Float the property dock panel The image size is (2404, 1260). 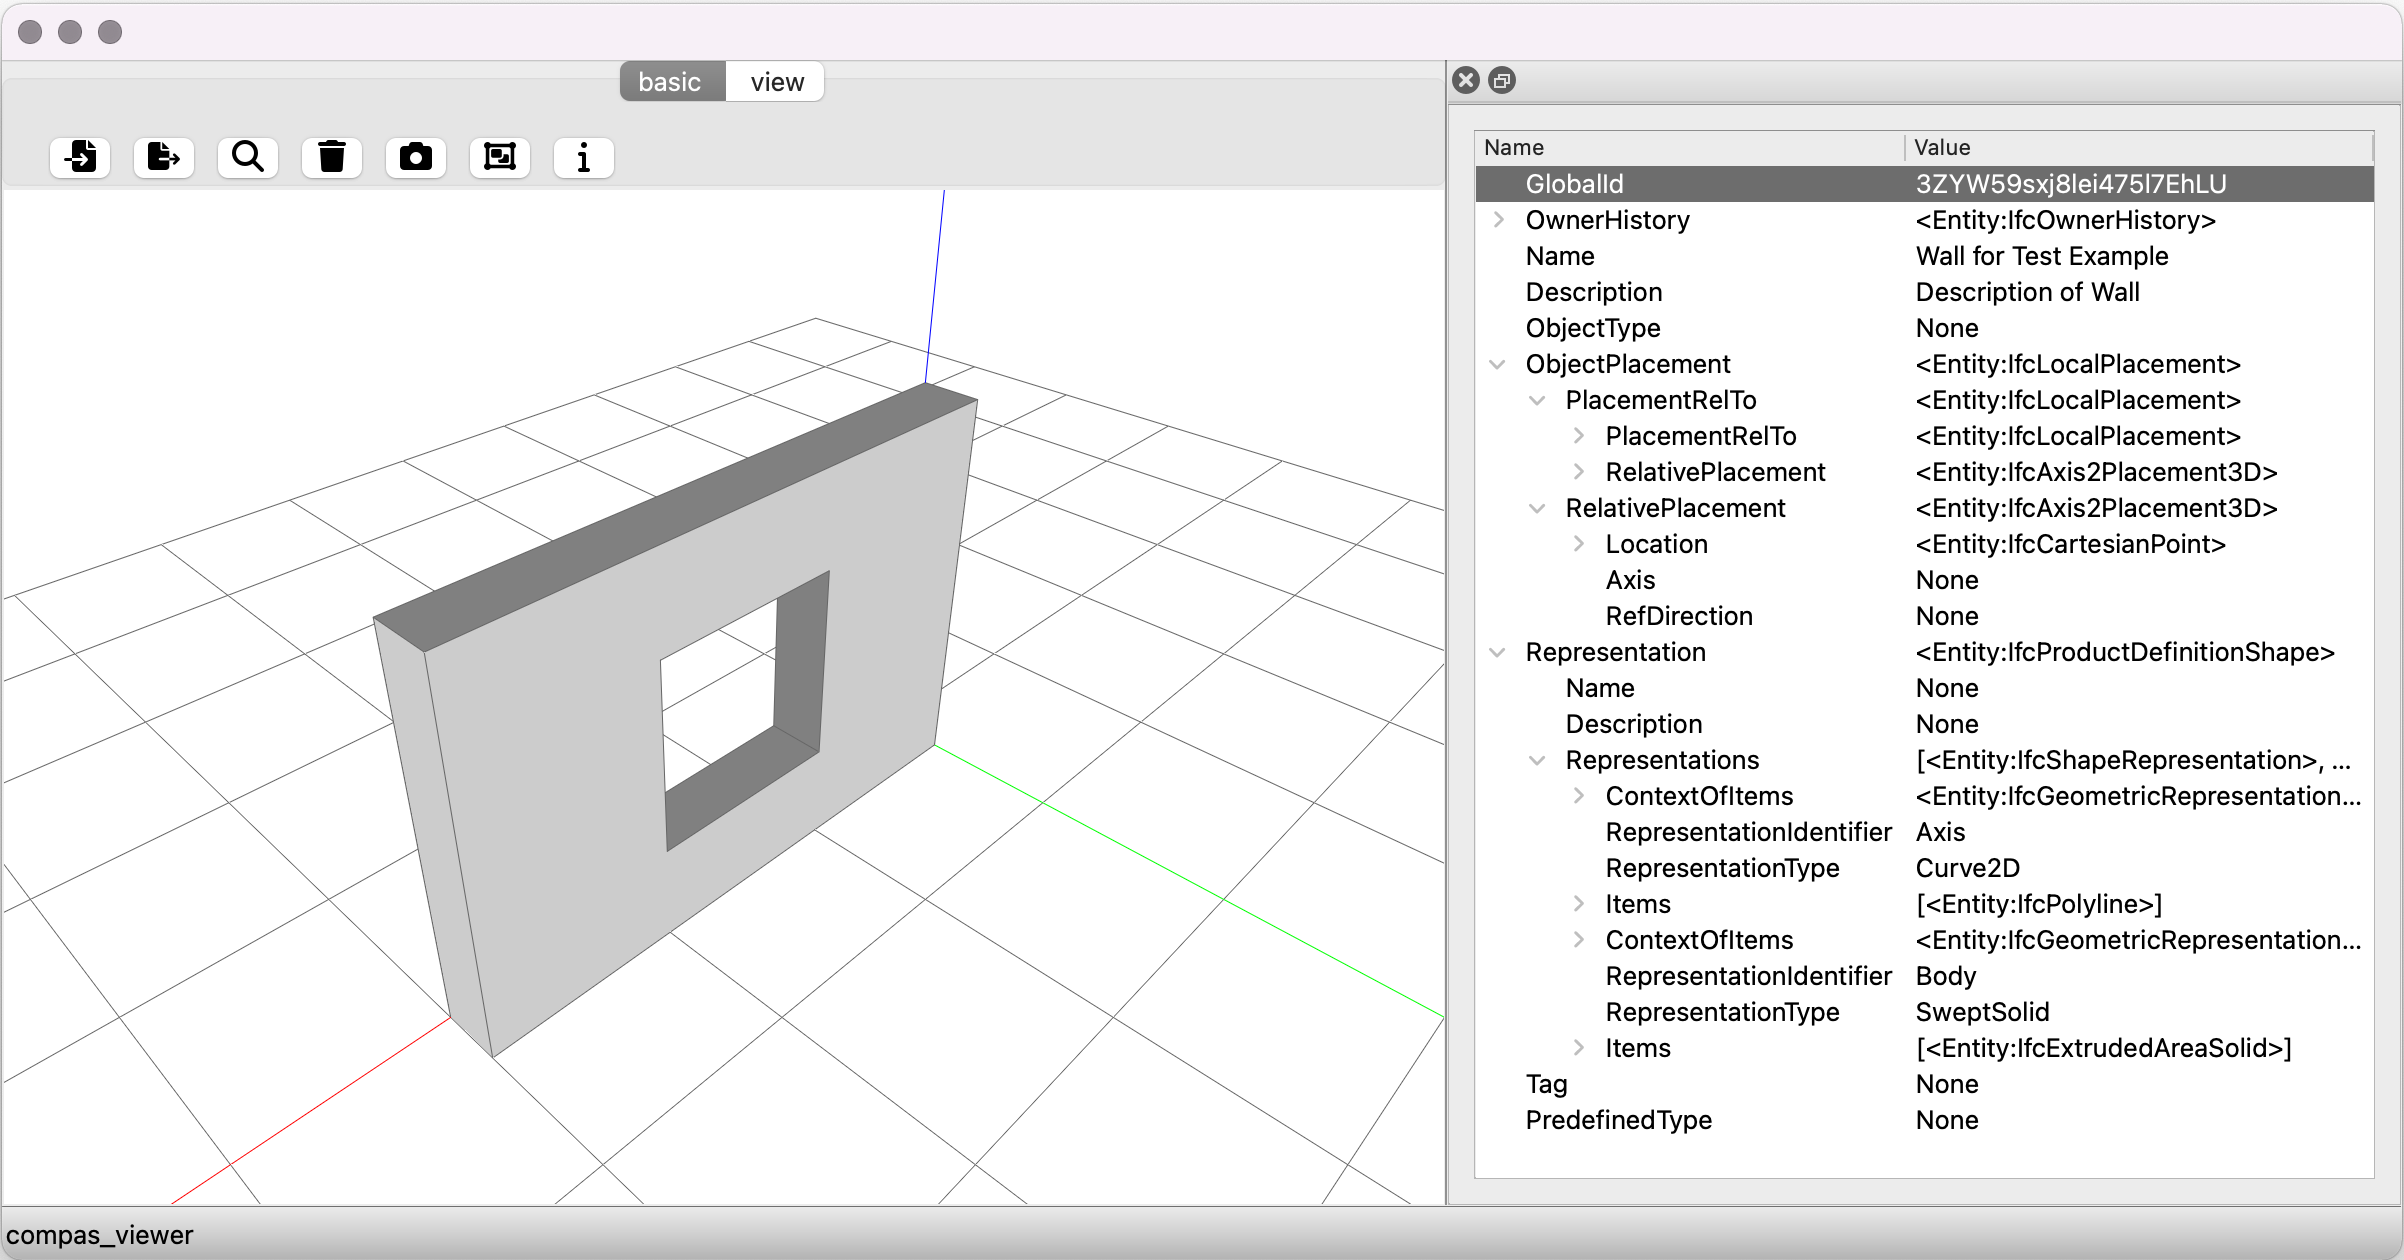tap(1502, 80)
